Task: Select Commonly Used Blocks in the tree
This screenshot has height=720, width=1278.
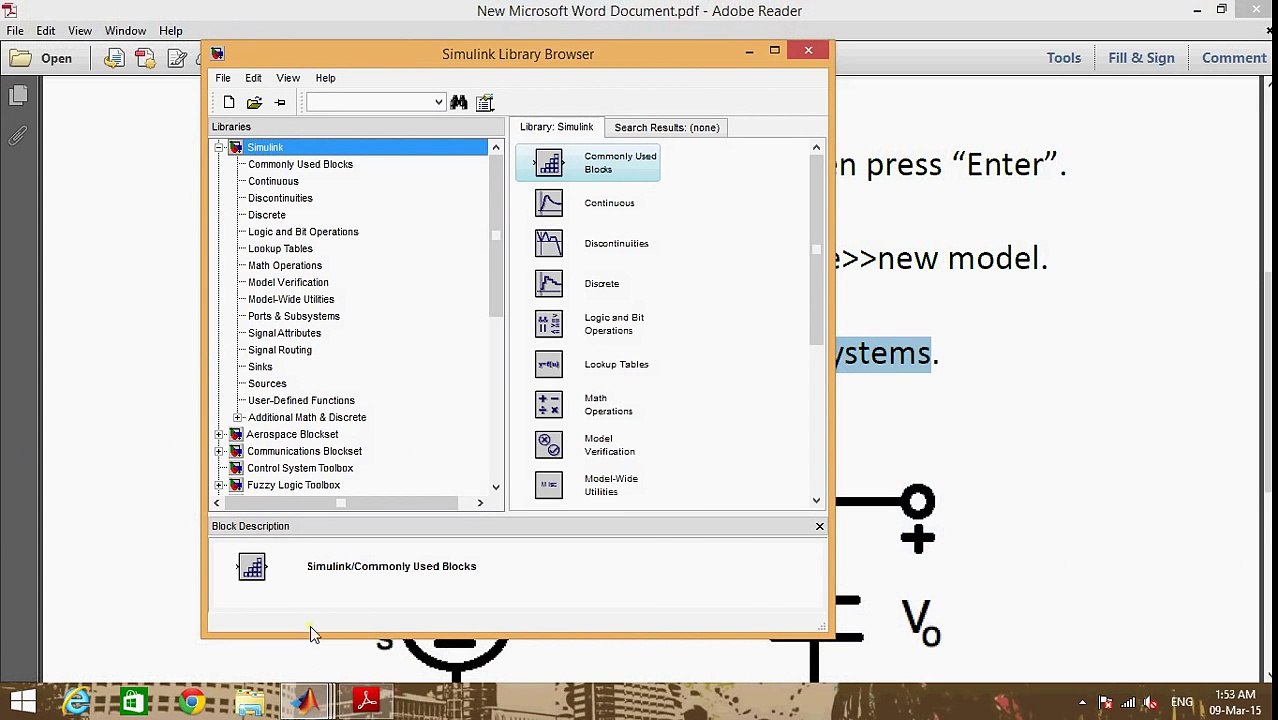Action: 300,164
